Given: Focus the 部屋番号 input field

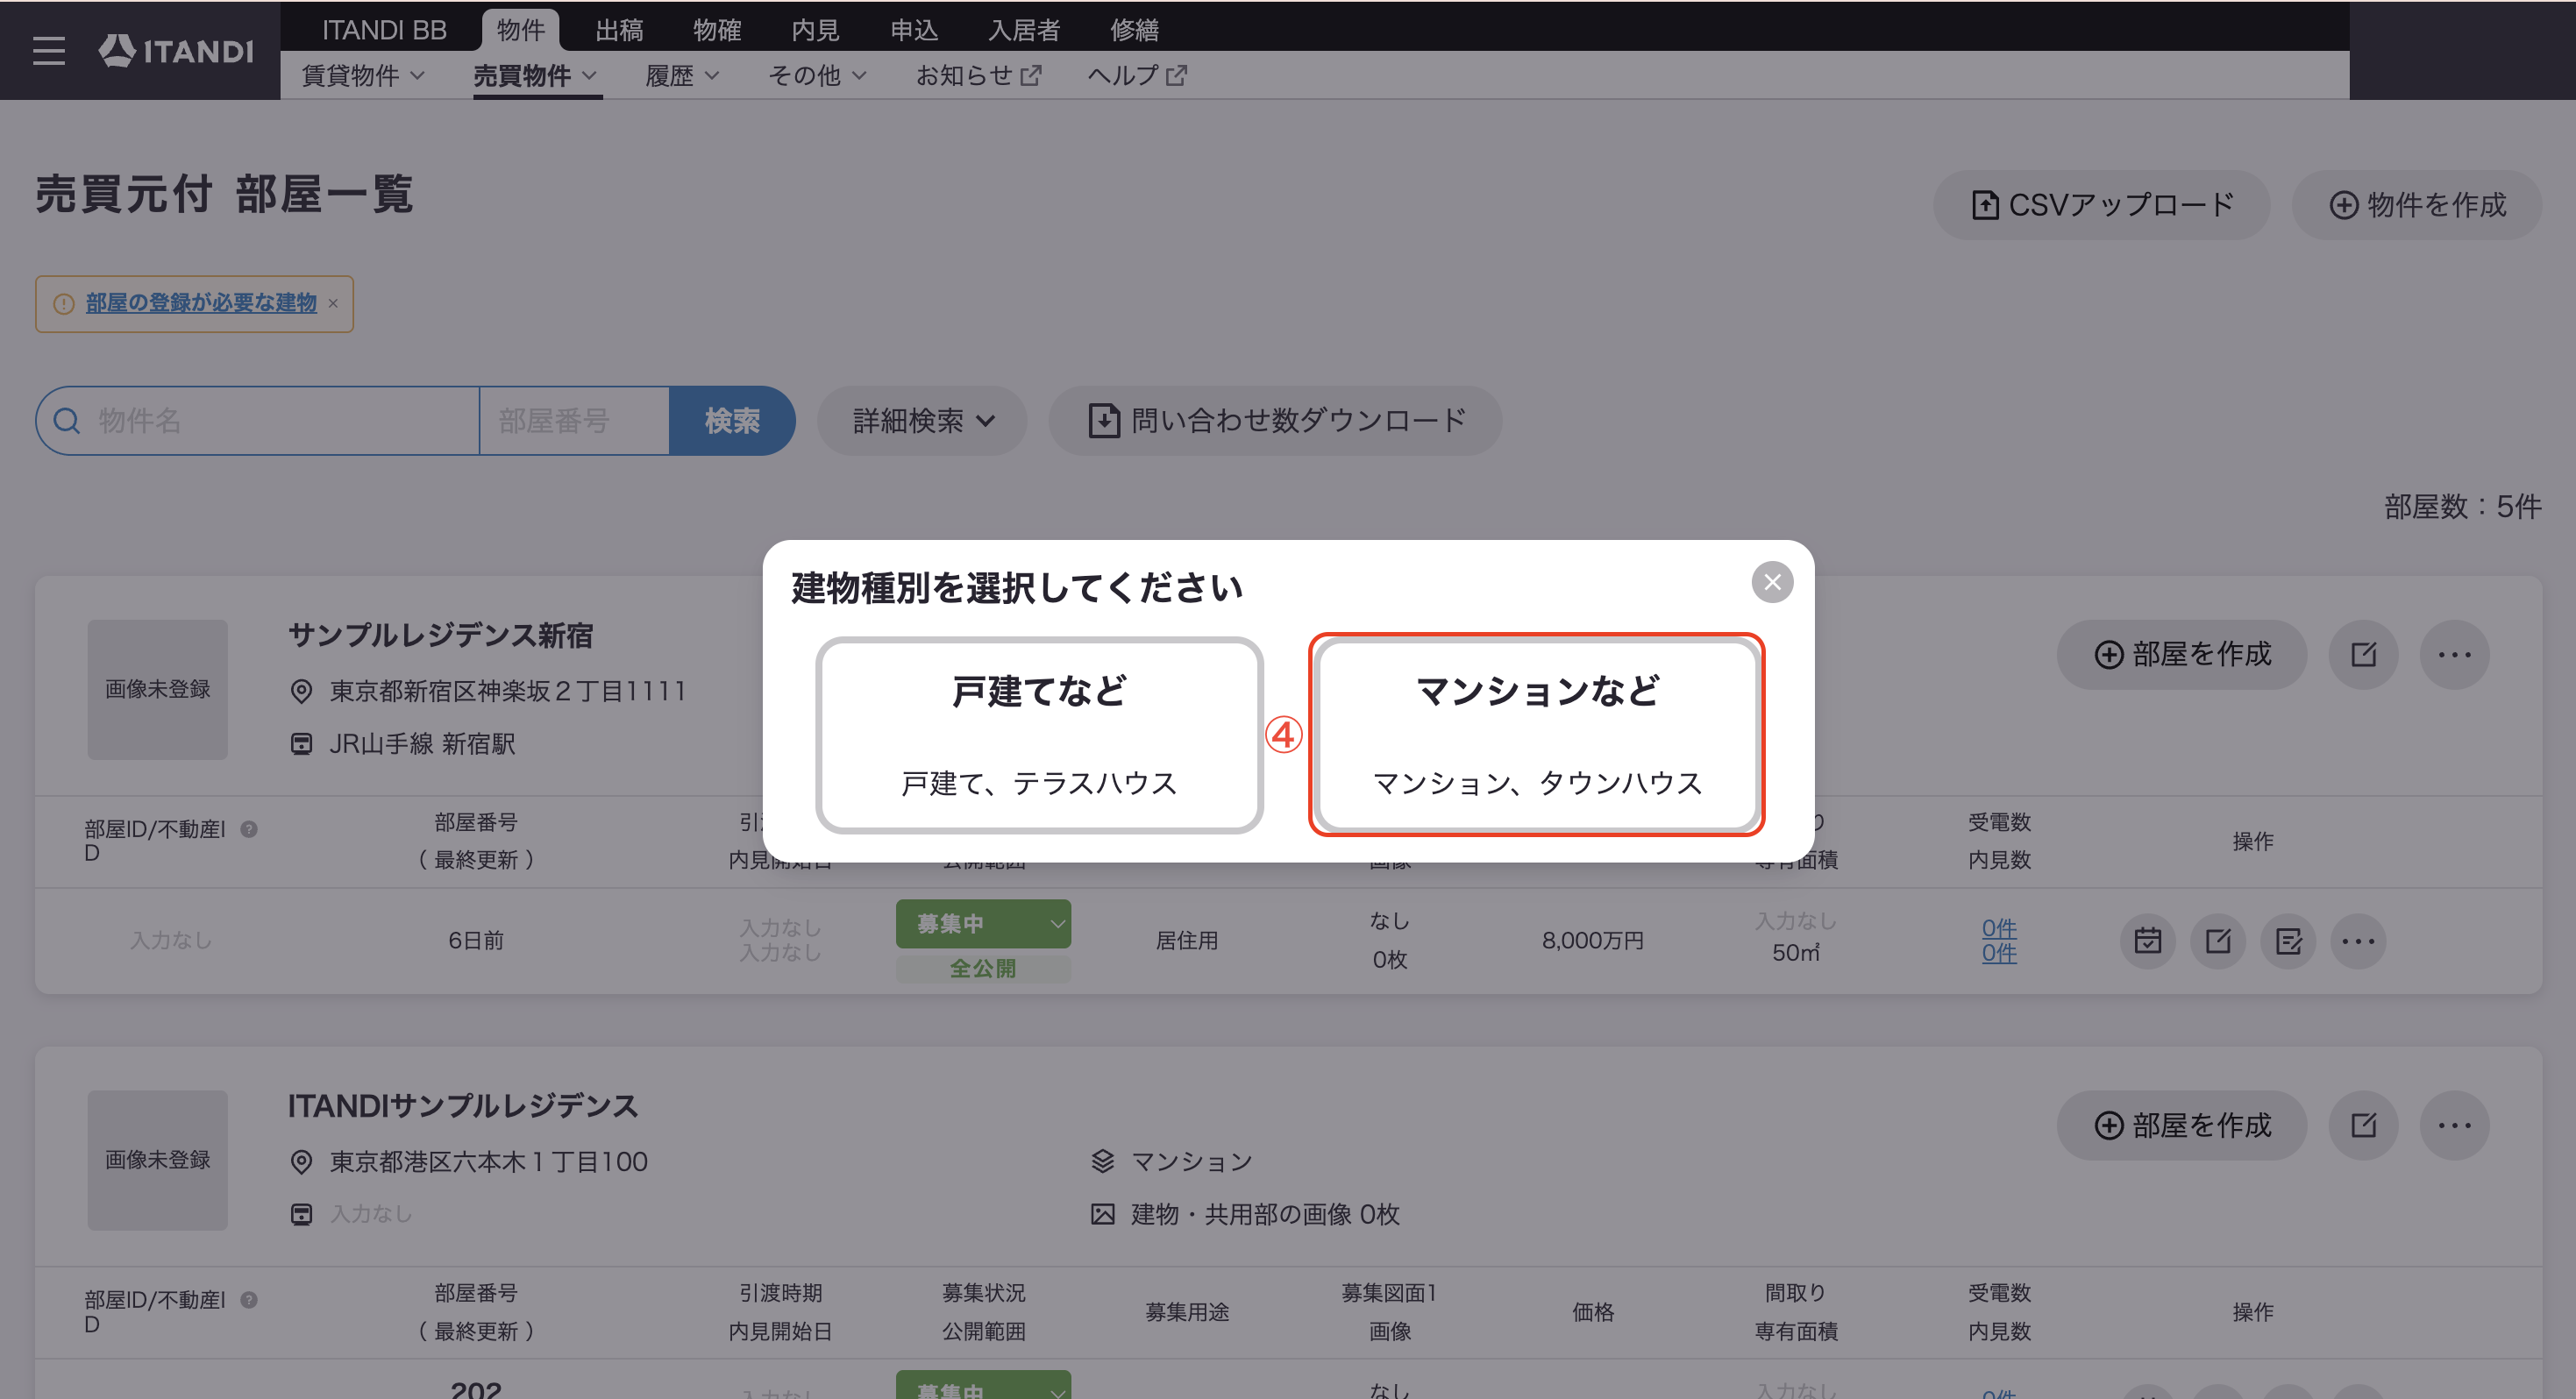Looking at the screenshot, I should [x=575, y=421].
